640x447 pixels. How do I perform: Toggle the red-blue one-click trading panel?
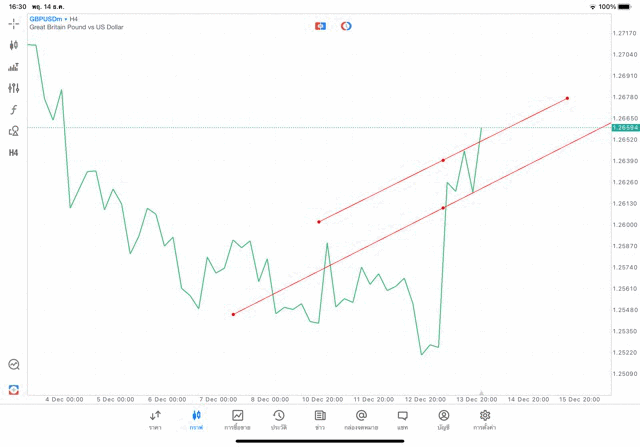tap(320, 26)
